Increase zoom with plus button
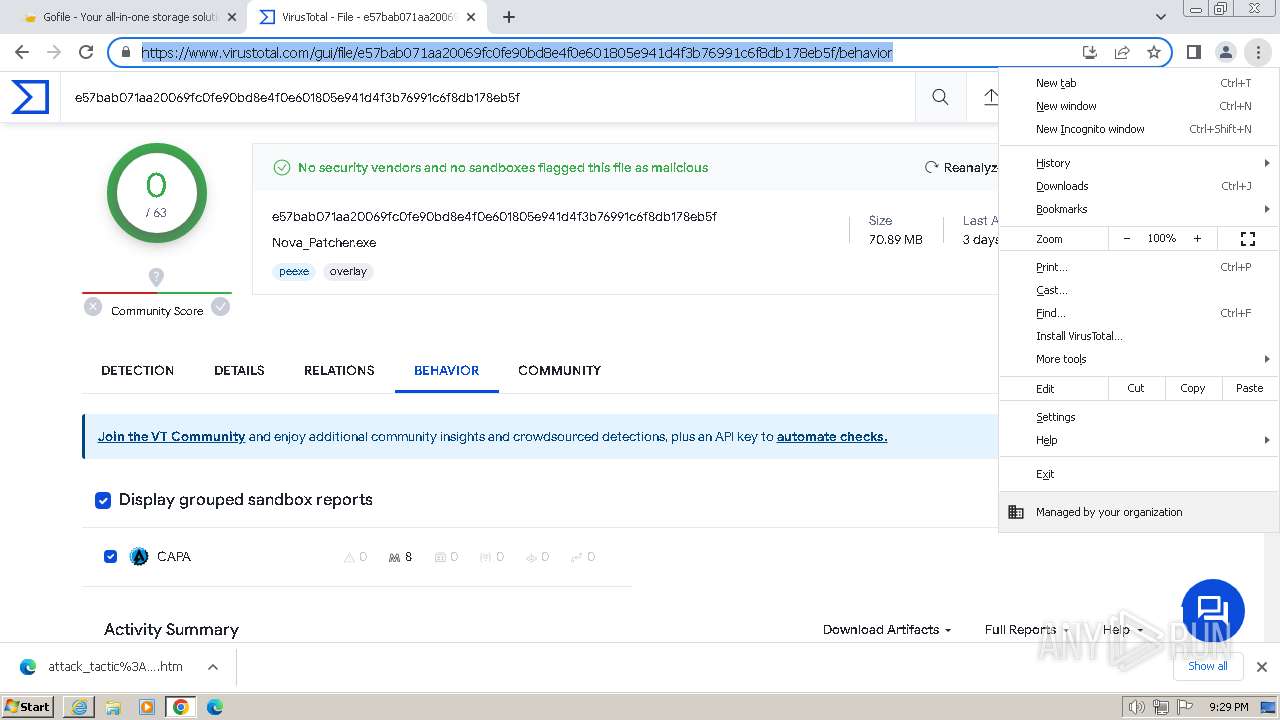The width and height of the screenshot is (1280, 720). tap(1197, 239)
